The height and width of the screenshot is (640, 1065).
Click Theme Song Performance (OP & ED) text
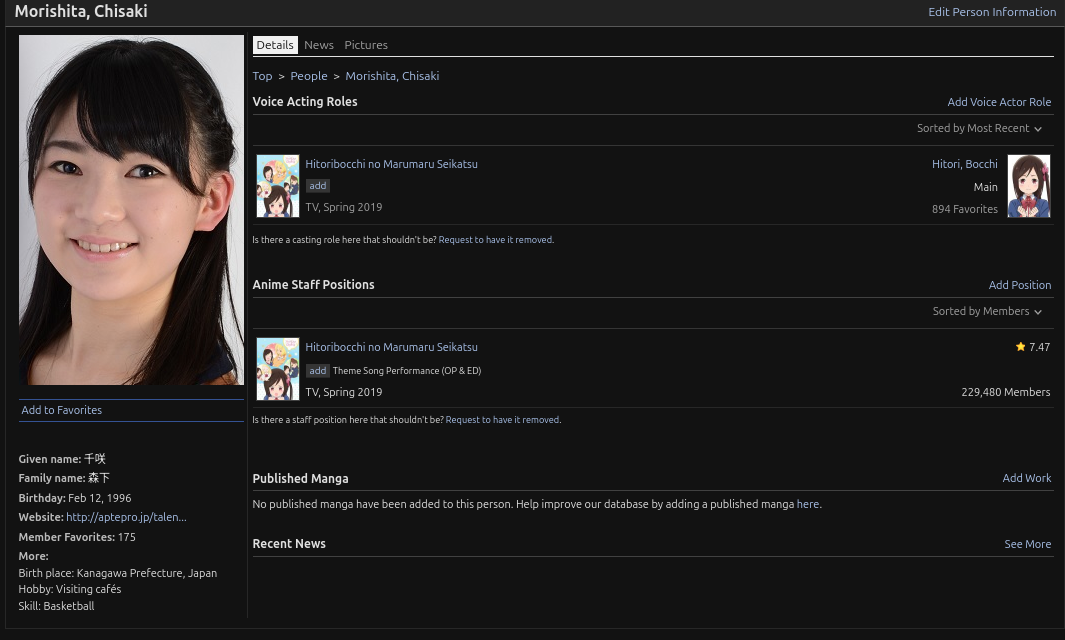407,371
